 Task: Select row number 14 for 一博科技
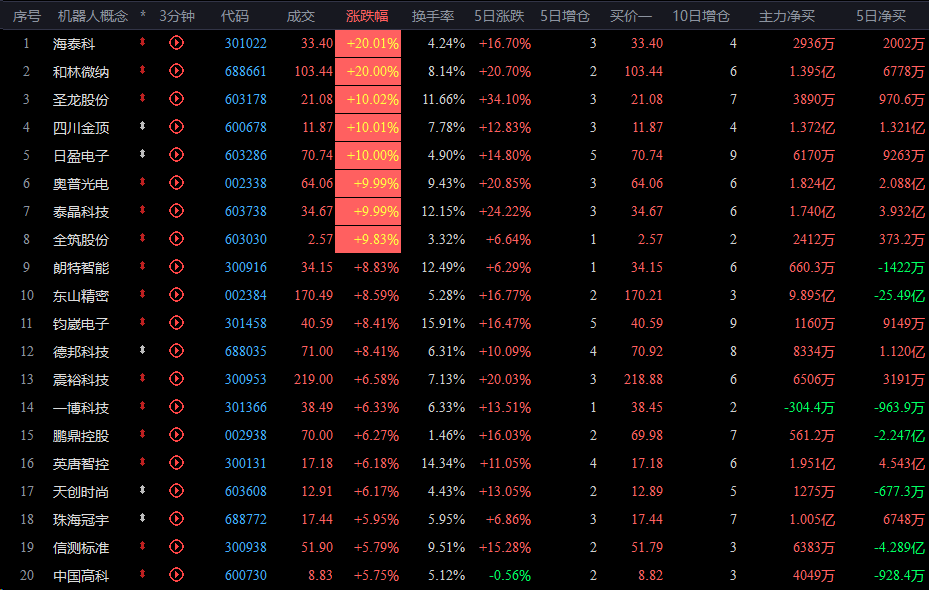click(27, 407)
